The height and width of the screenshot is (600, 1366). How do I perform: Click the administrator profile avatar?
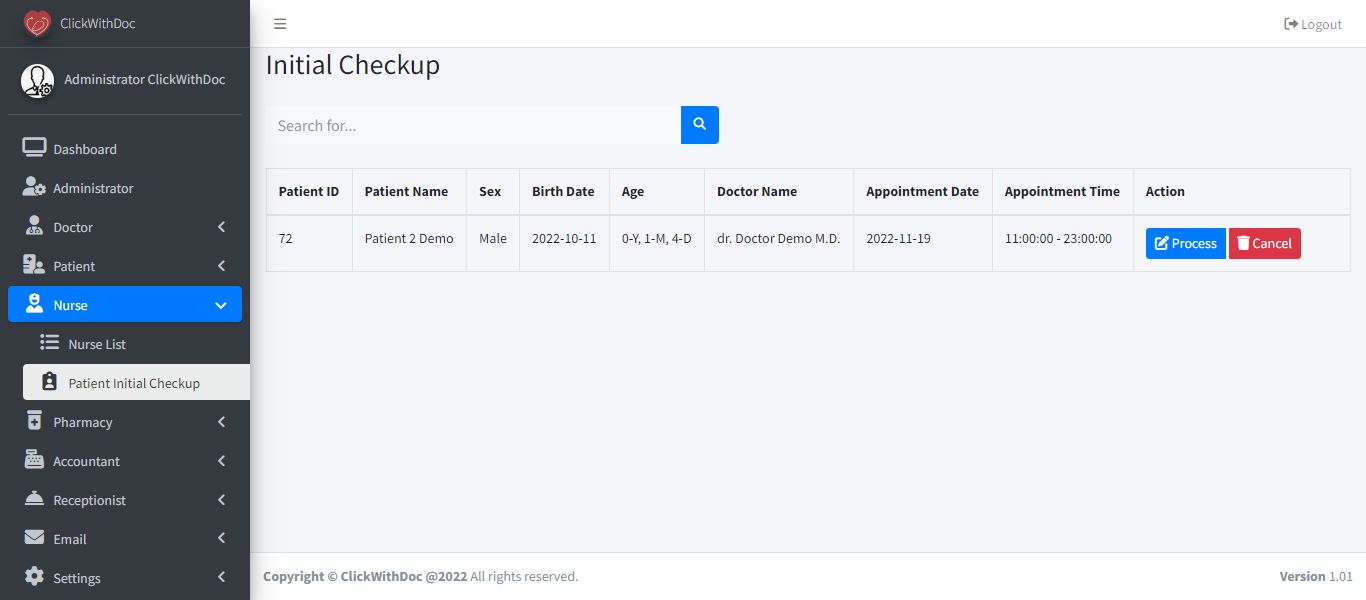38,81
